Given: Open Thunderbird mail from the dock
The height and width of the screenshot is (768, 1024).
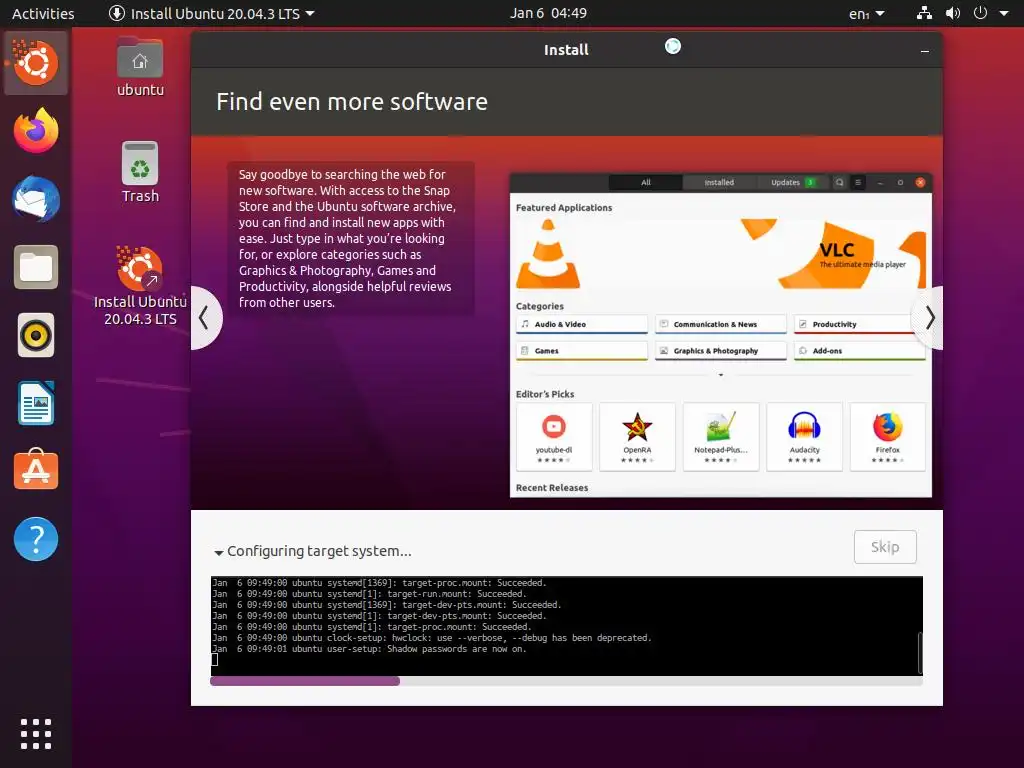Looking at the screenshot, I should [x=36, y=199].
